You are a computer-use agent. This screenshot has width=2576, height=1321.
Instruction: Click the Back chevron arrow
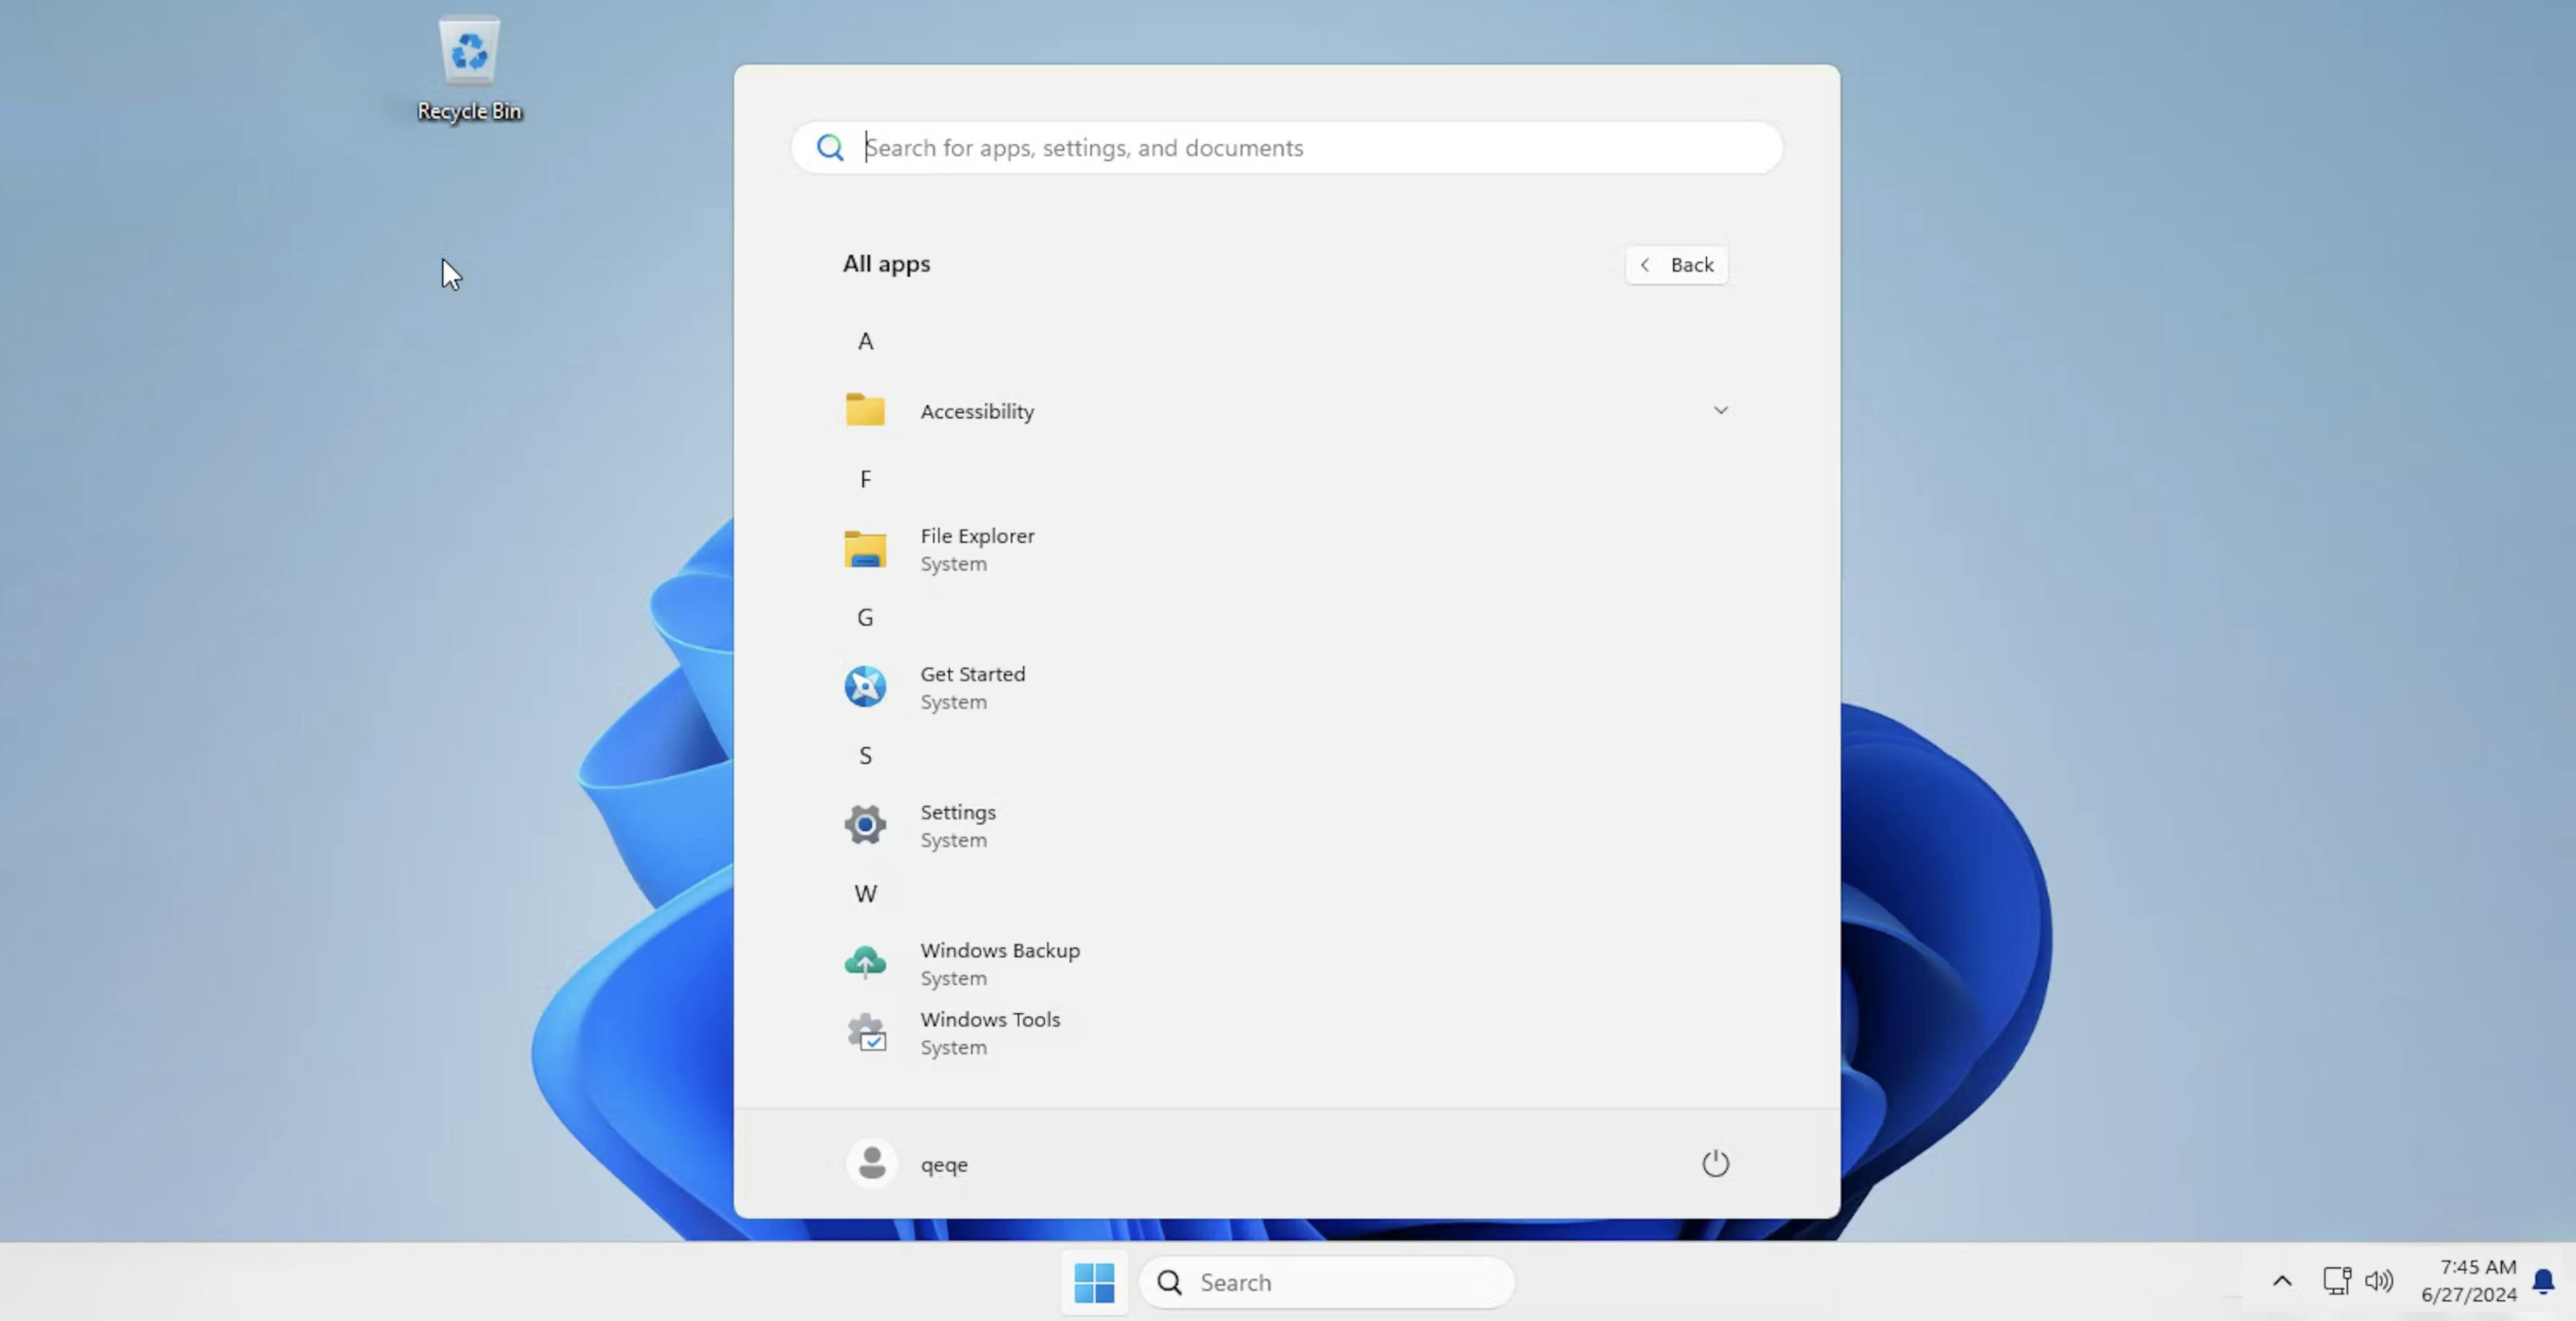coord(1646,264)
